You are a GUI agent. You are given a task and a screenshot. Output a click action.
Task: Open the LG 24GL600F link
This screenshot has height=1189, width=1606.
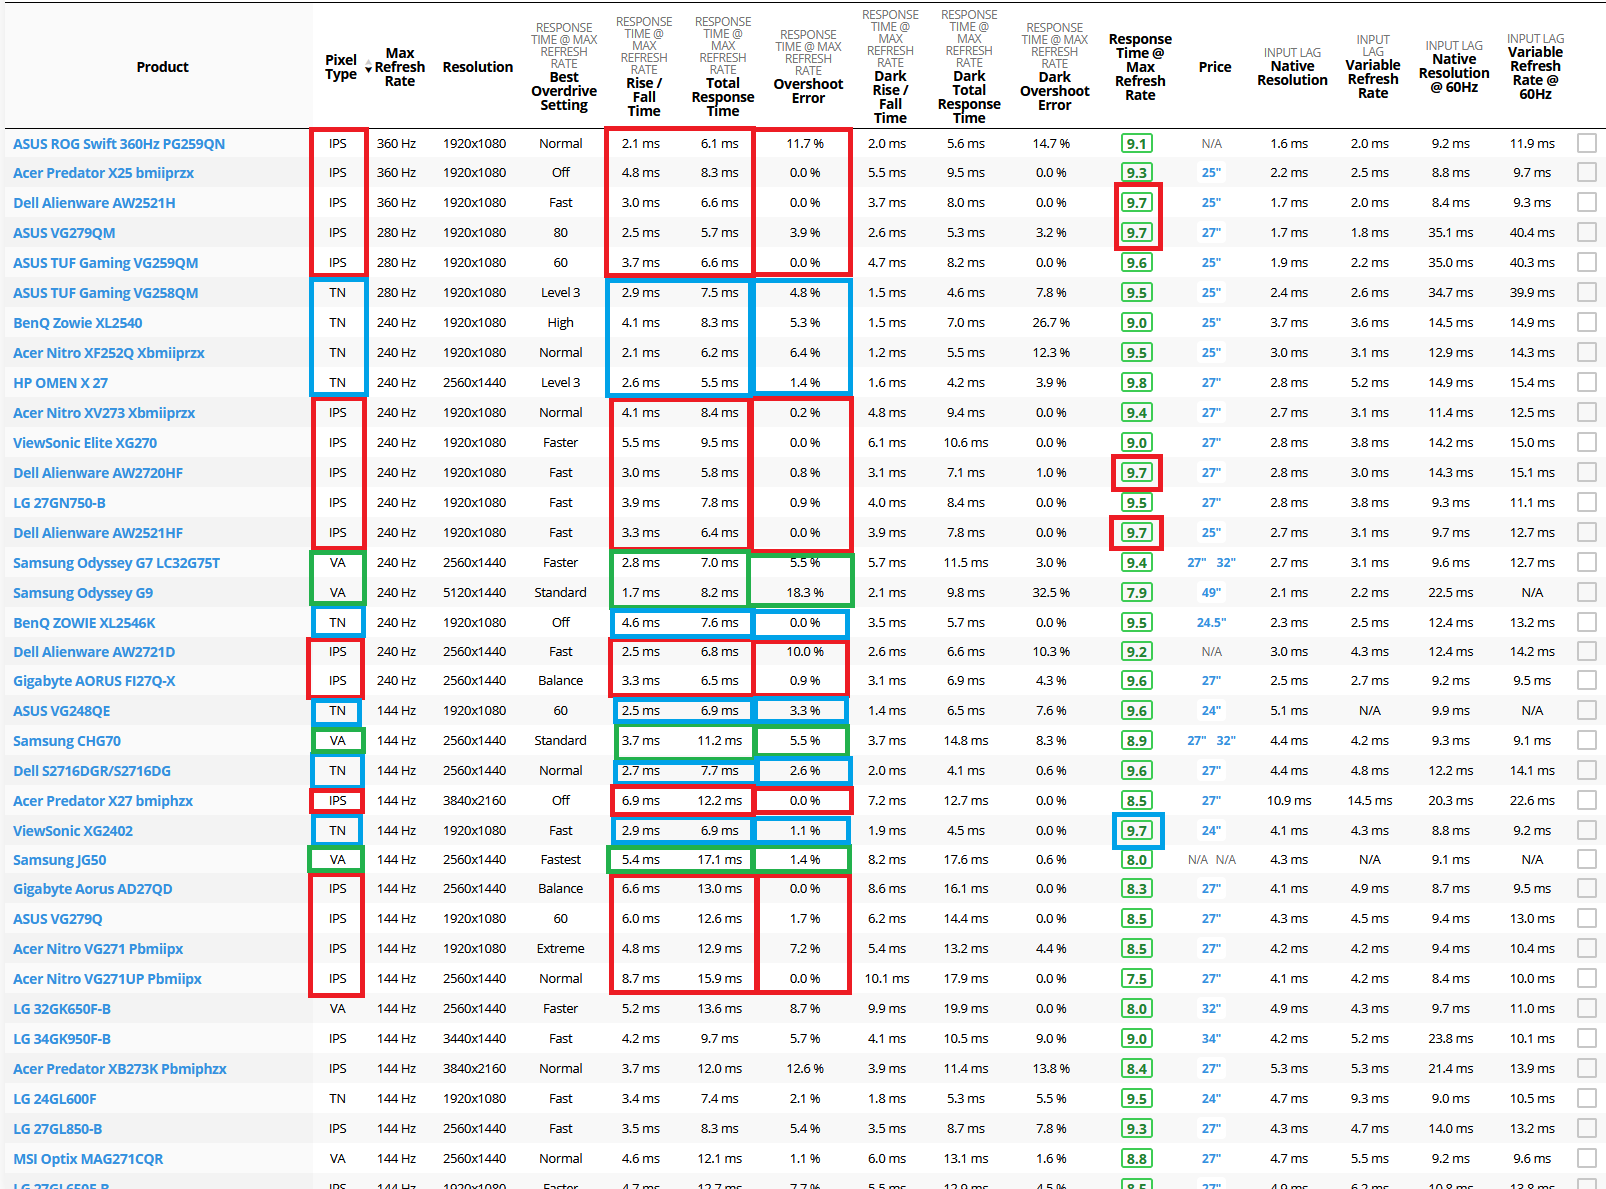point(55,1099)
